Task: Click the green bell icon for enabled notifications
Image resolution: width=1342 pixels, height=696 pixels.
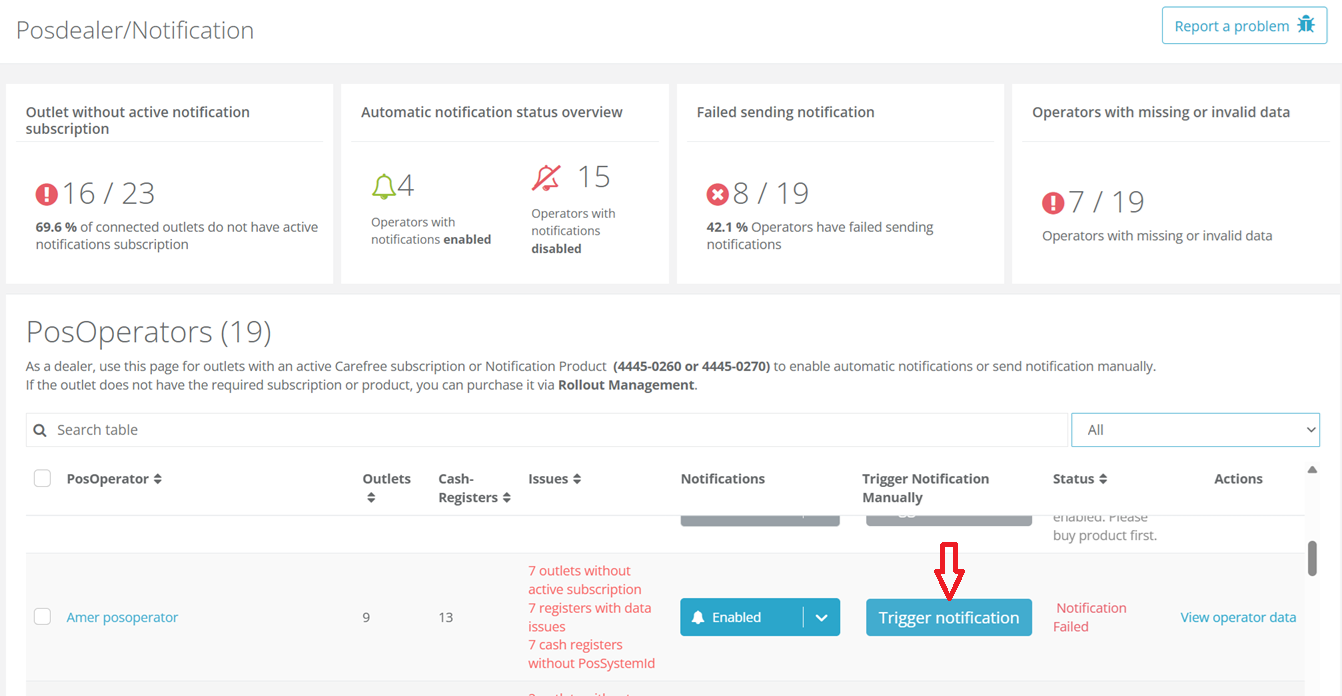Action: (383, 186)
